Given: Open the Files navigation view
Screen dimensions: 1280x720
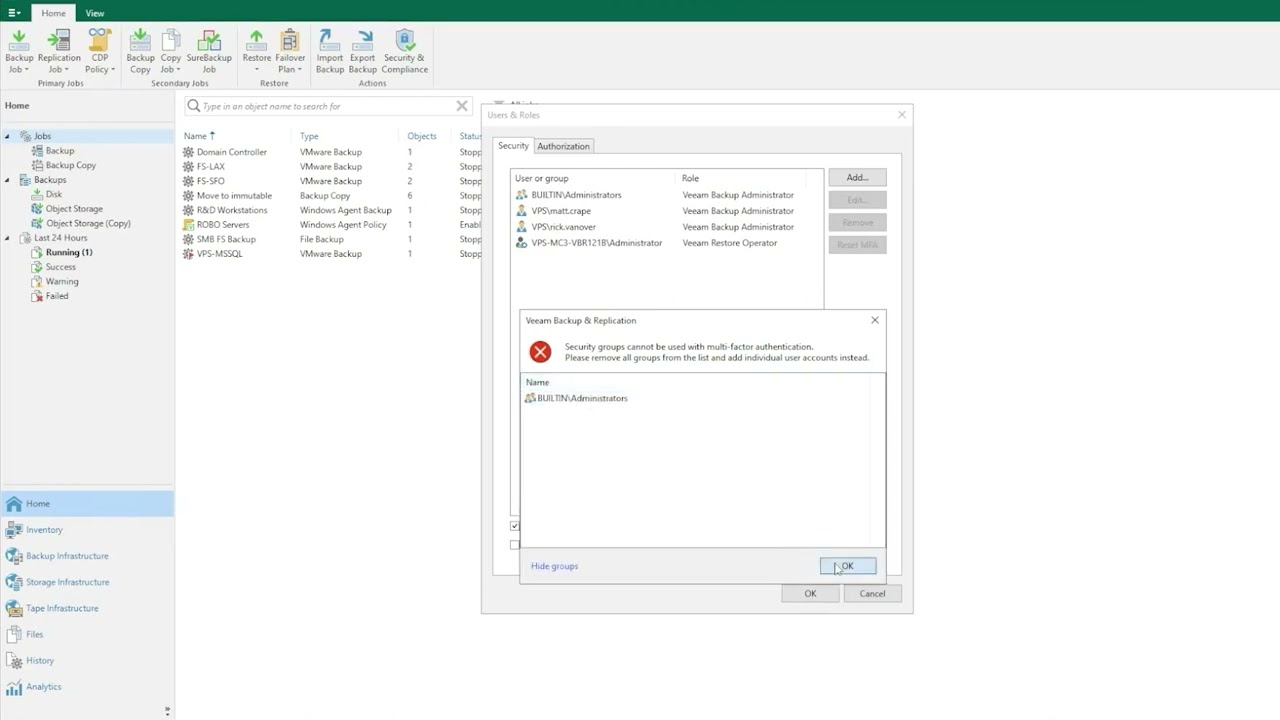Looking at the screenshot, I should pyautogui.click(x=87, y=634).
